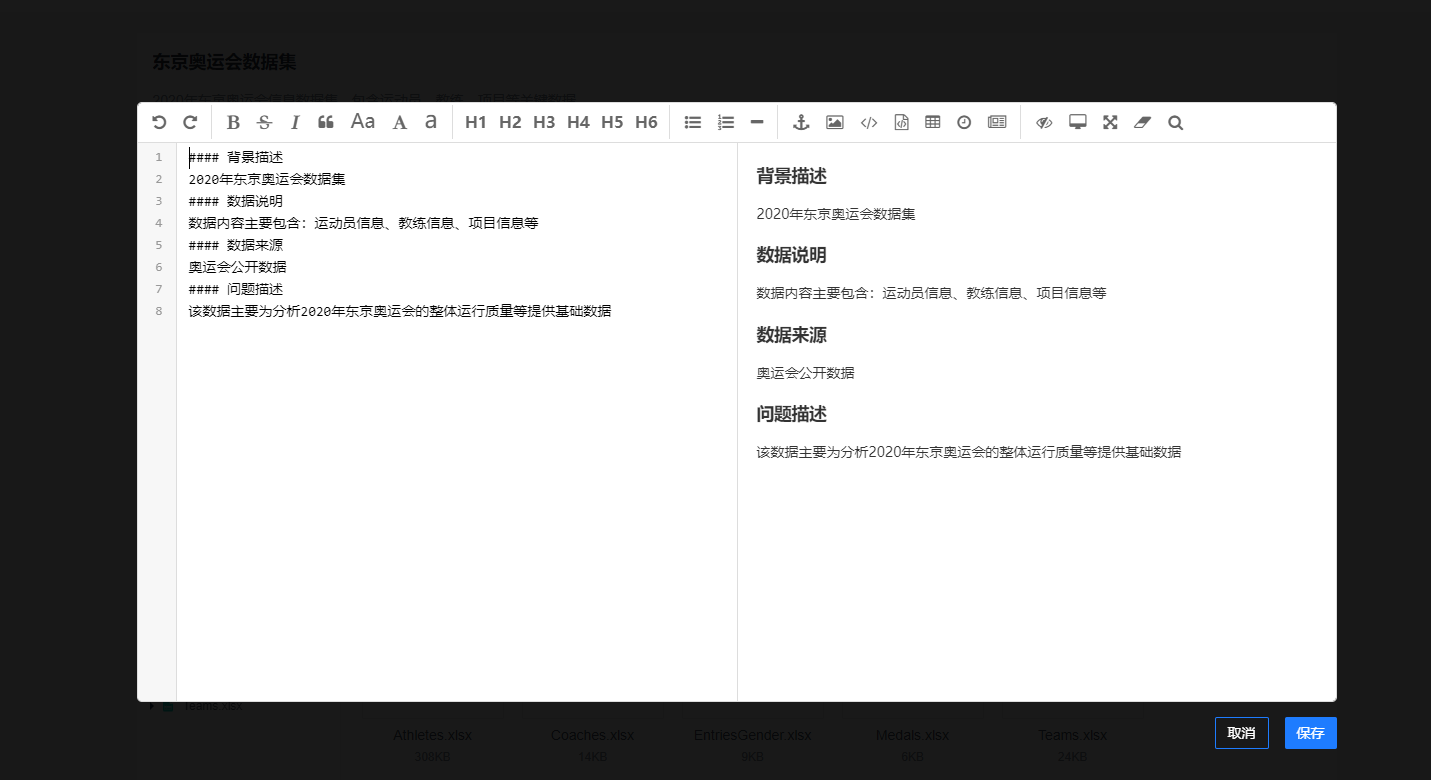Click the 取消 cancel button

1242,733
